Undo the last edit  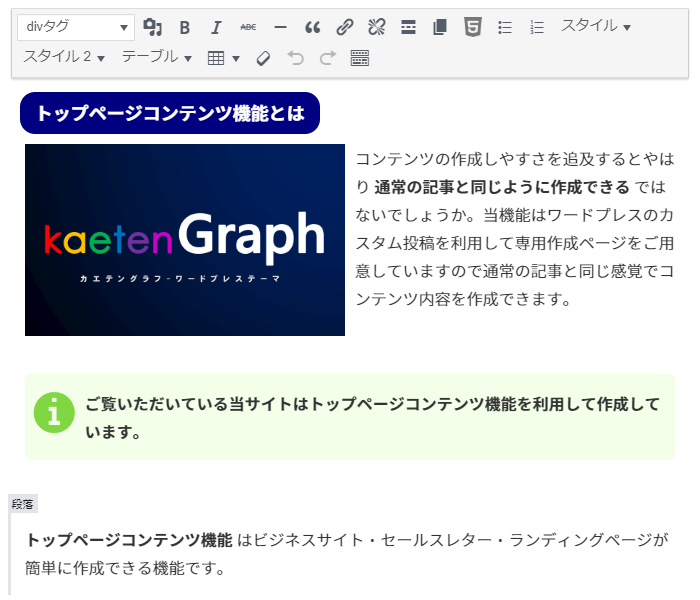296,58
